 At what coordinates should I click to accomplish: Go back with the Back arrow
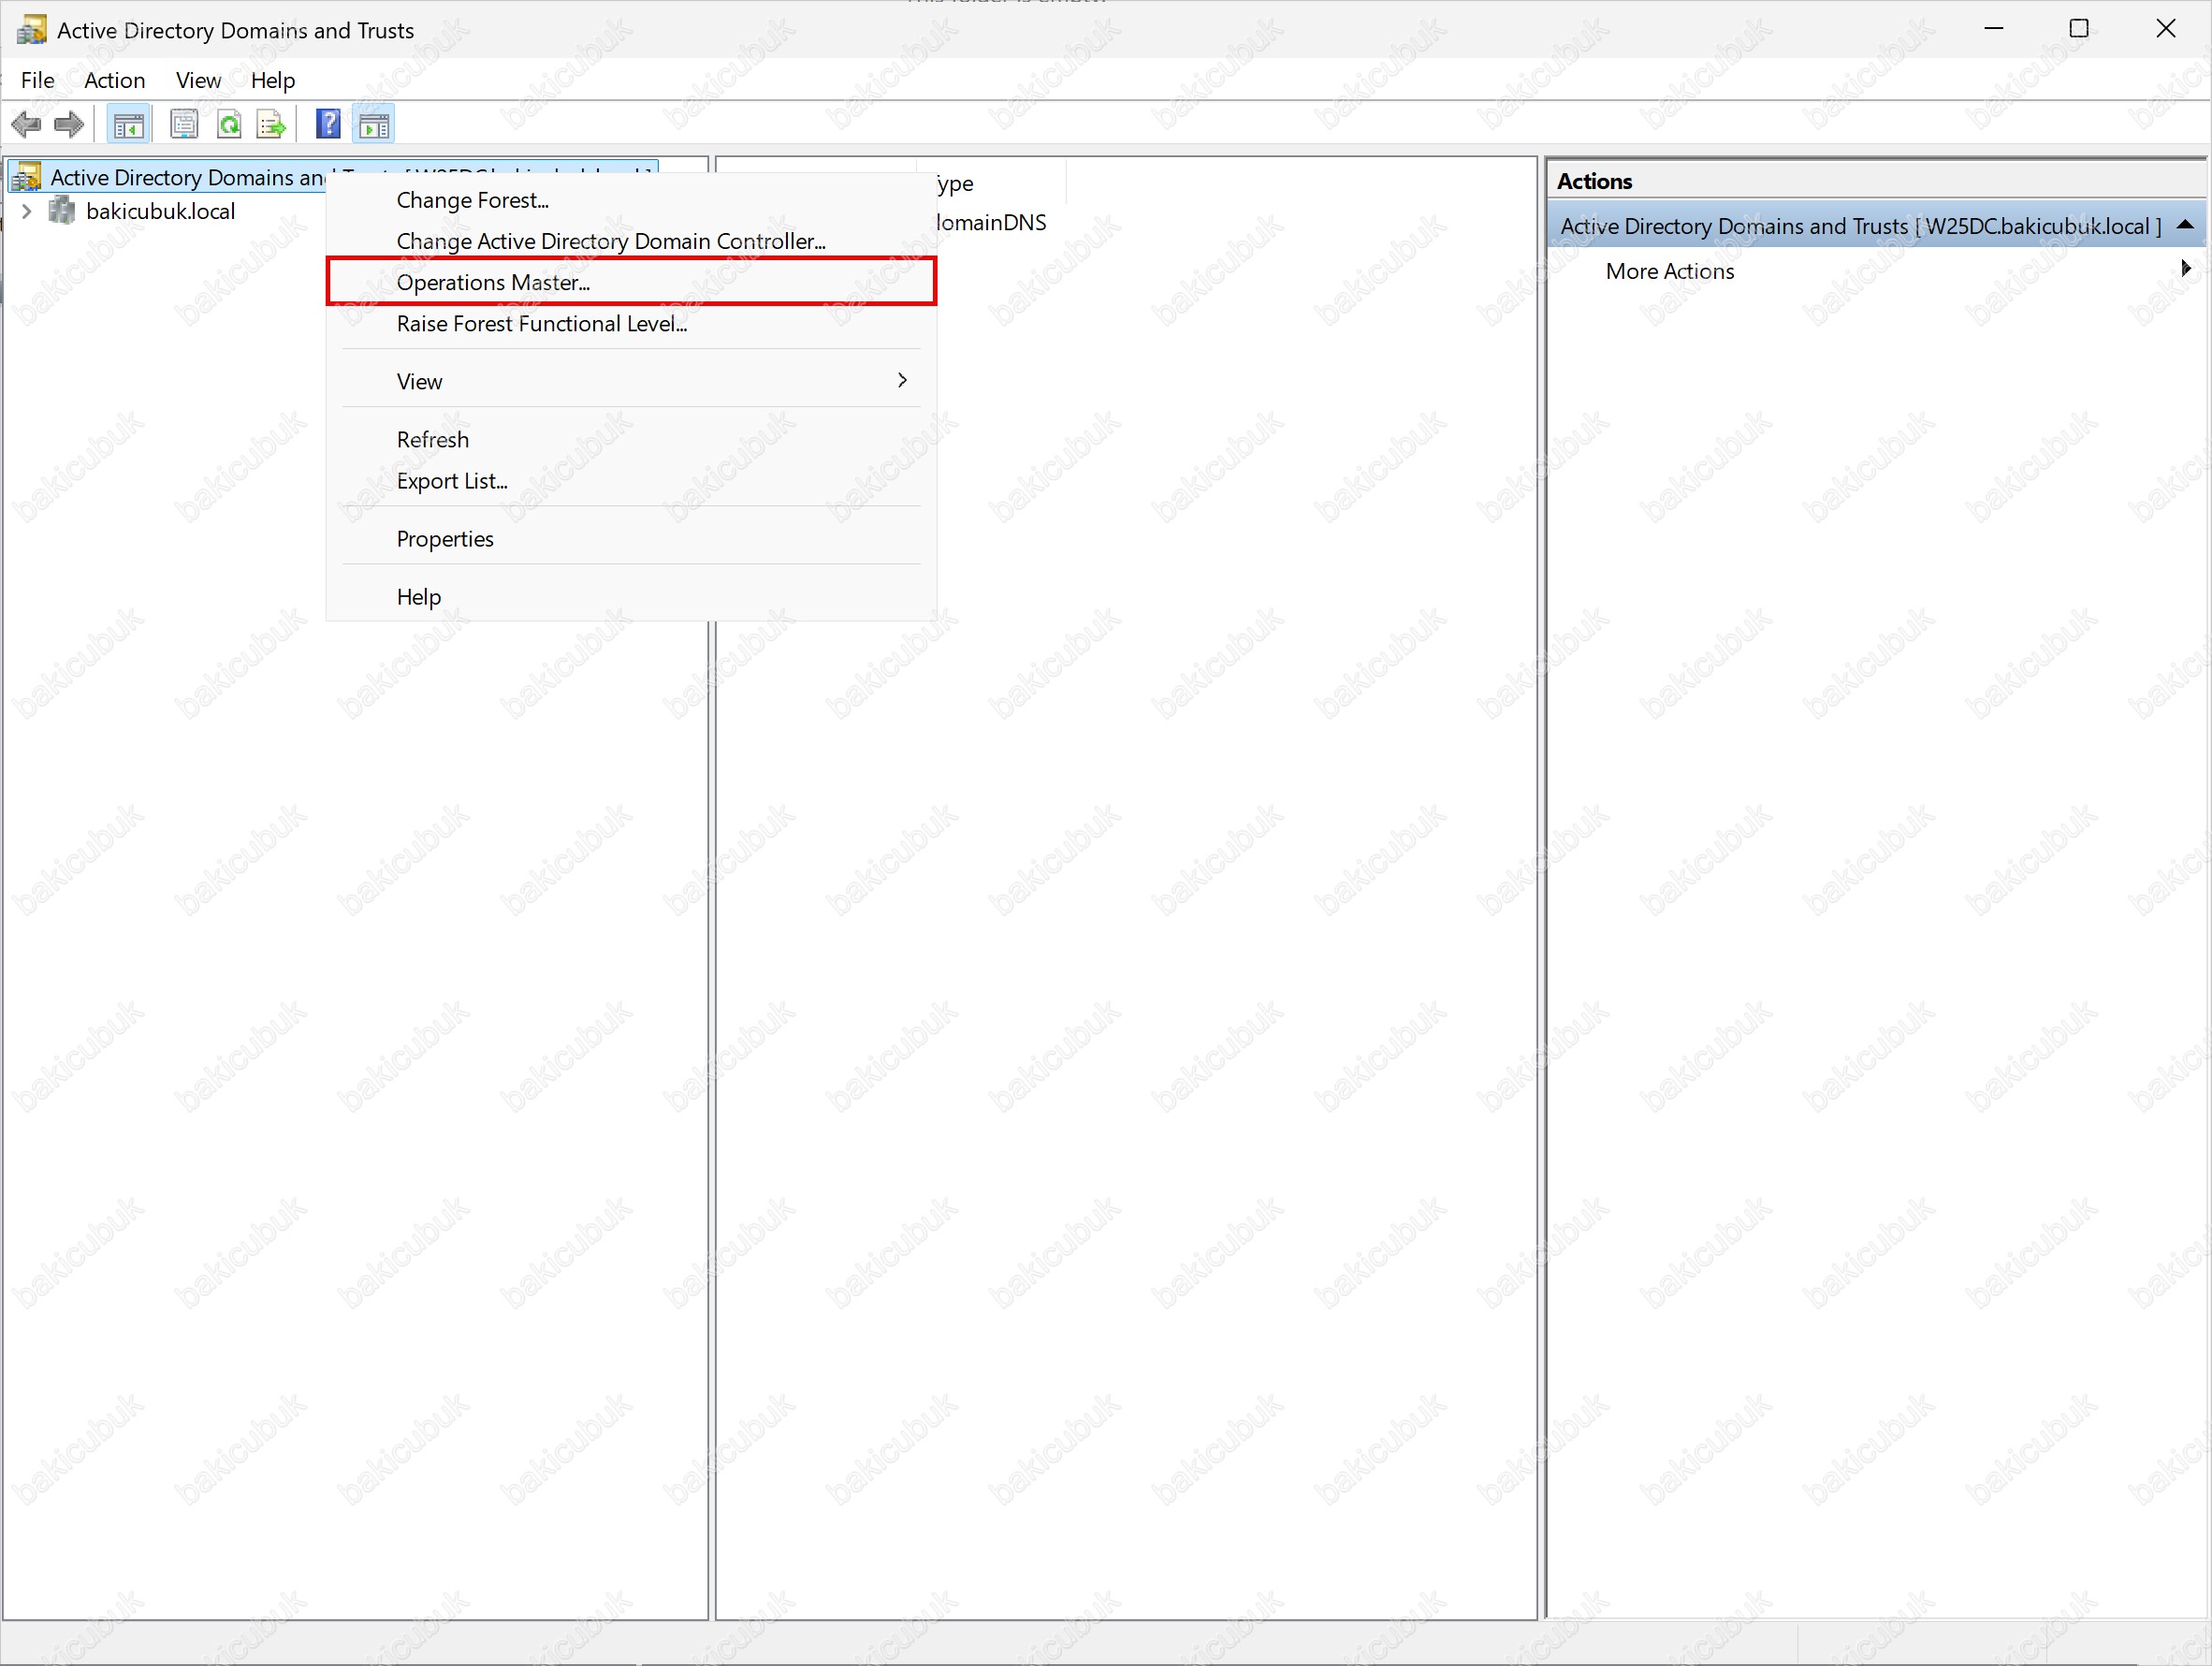pyautogui.click(x=26, y=125)
